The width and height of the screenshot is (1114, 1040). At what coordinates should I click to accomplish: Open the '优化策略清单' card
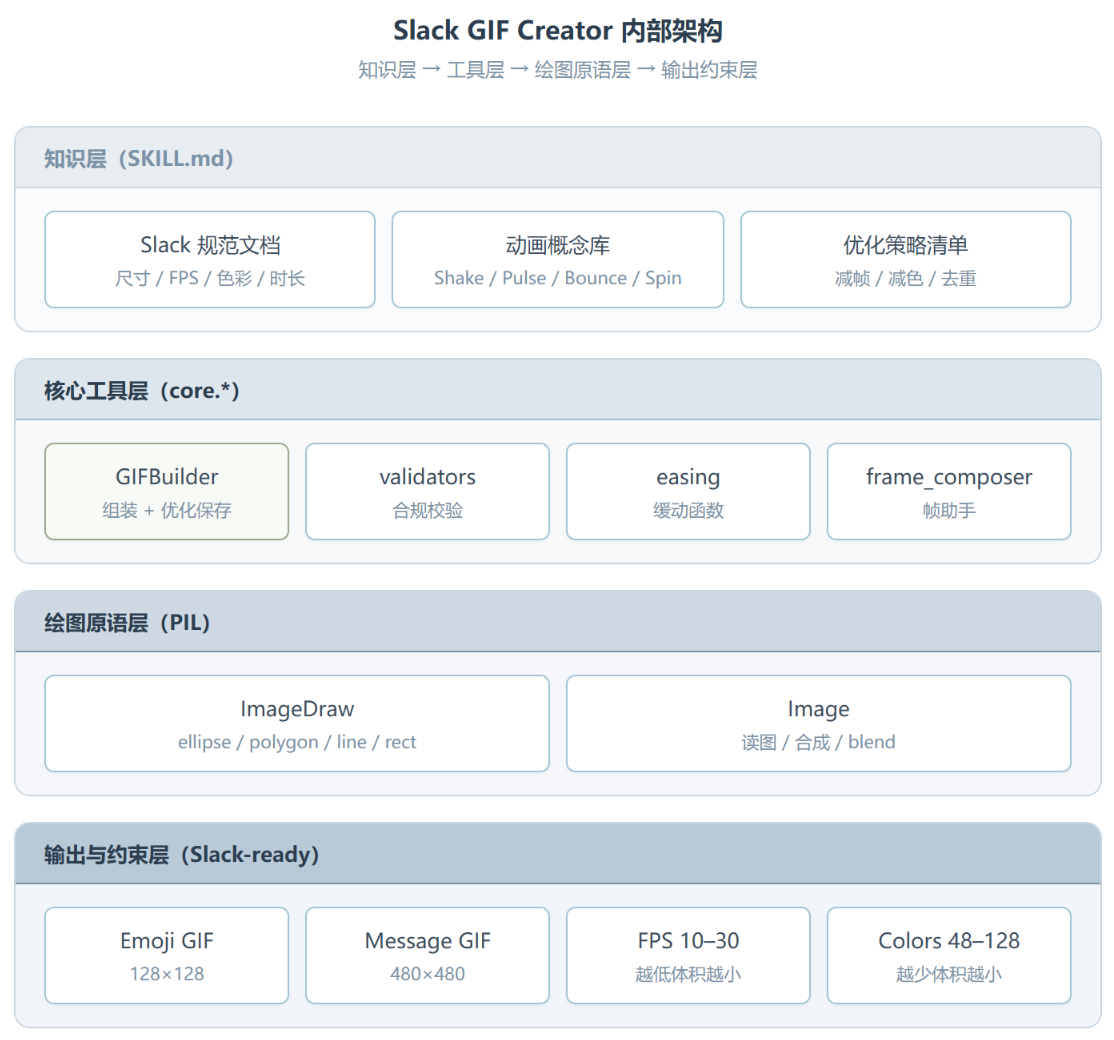pos(906,259)
